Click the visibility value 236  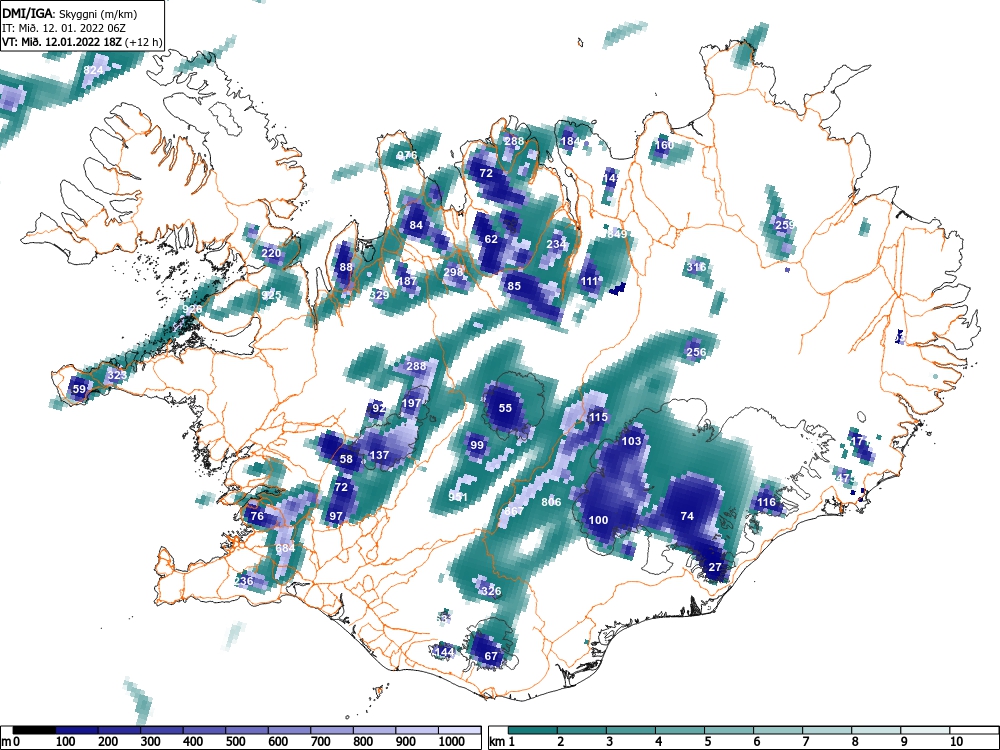[244, 581]
